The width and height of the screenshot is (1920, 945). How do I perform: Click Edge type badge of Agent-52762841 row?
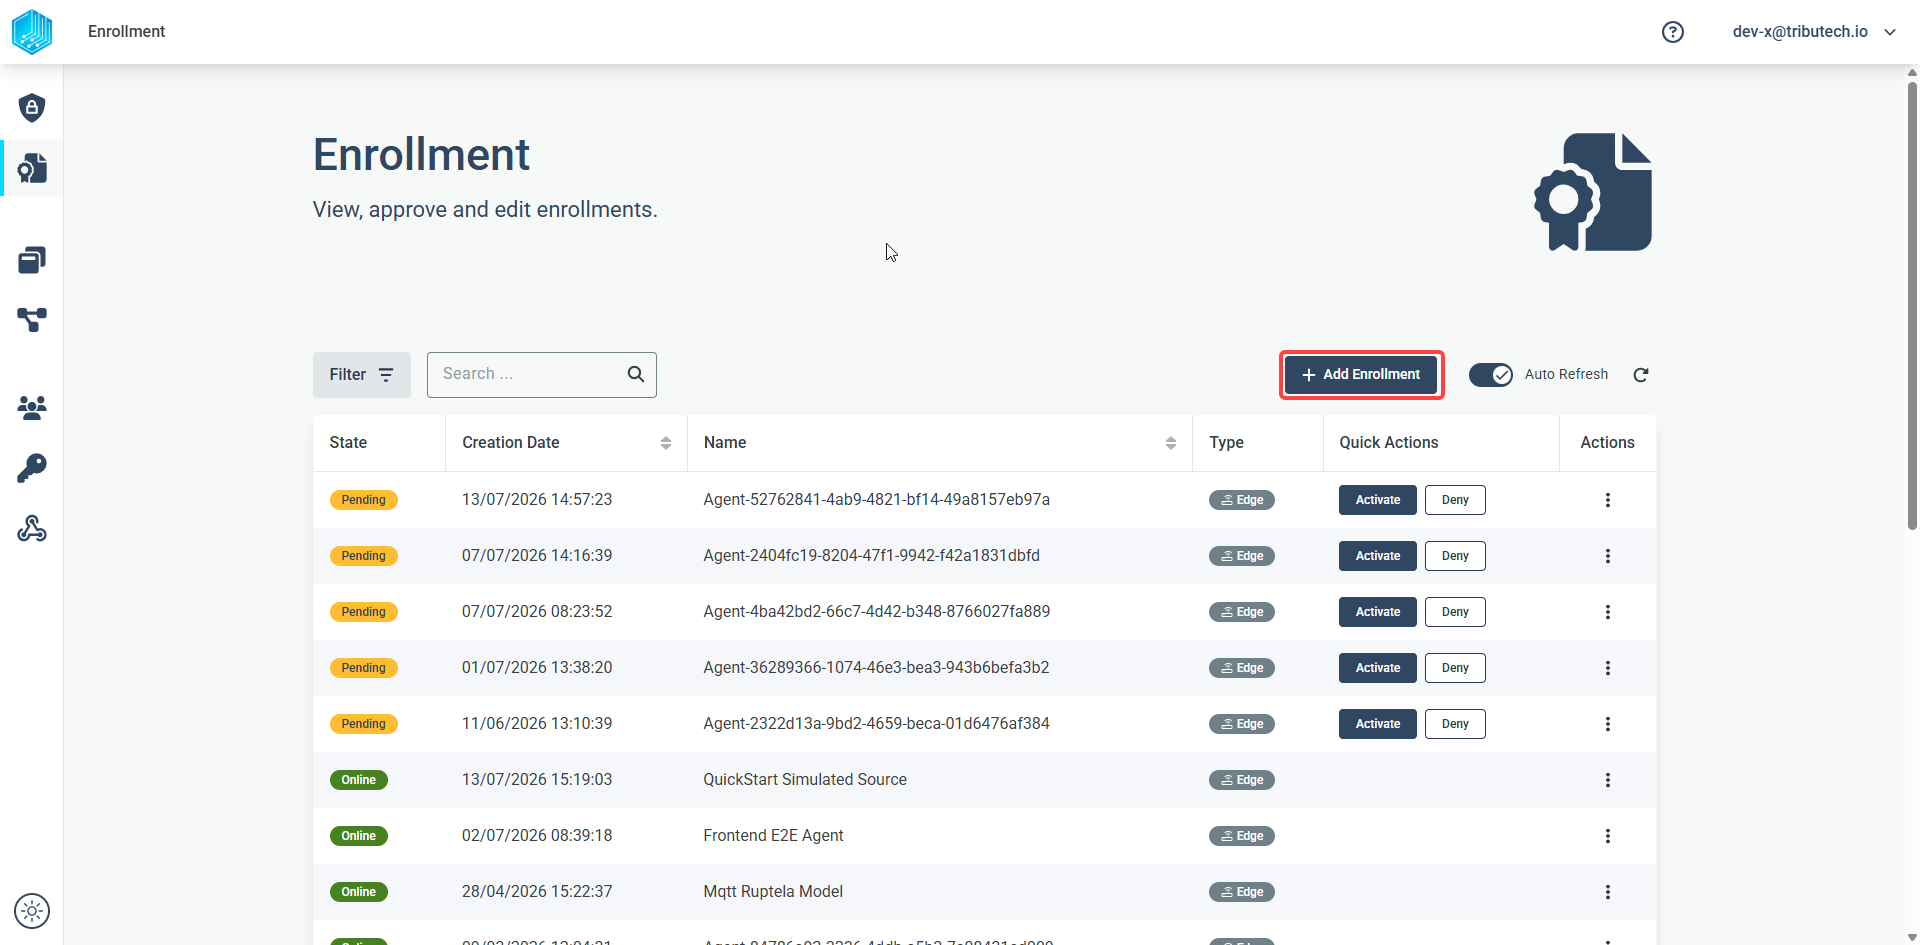(x=1242, y=500)
